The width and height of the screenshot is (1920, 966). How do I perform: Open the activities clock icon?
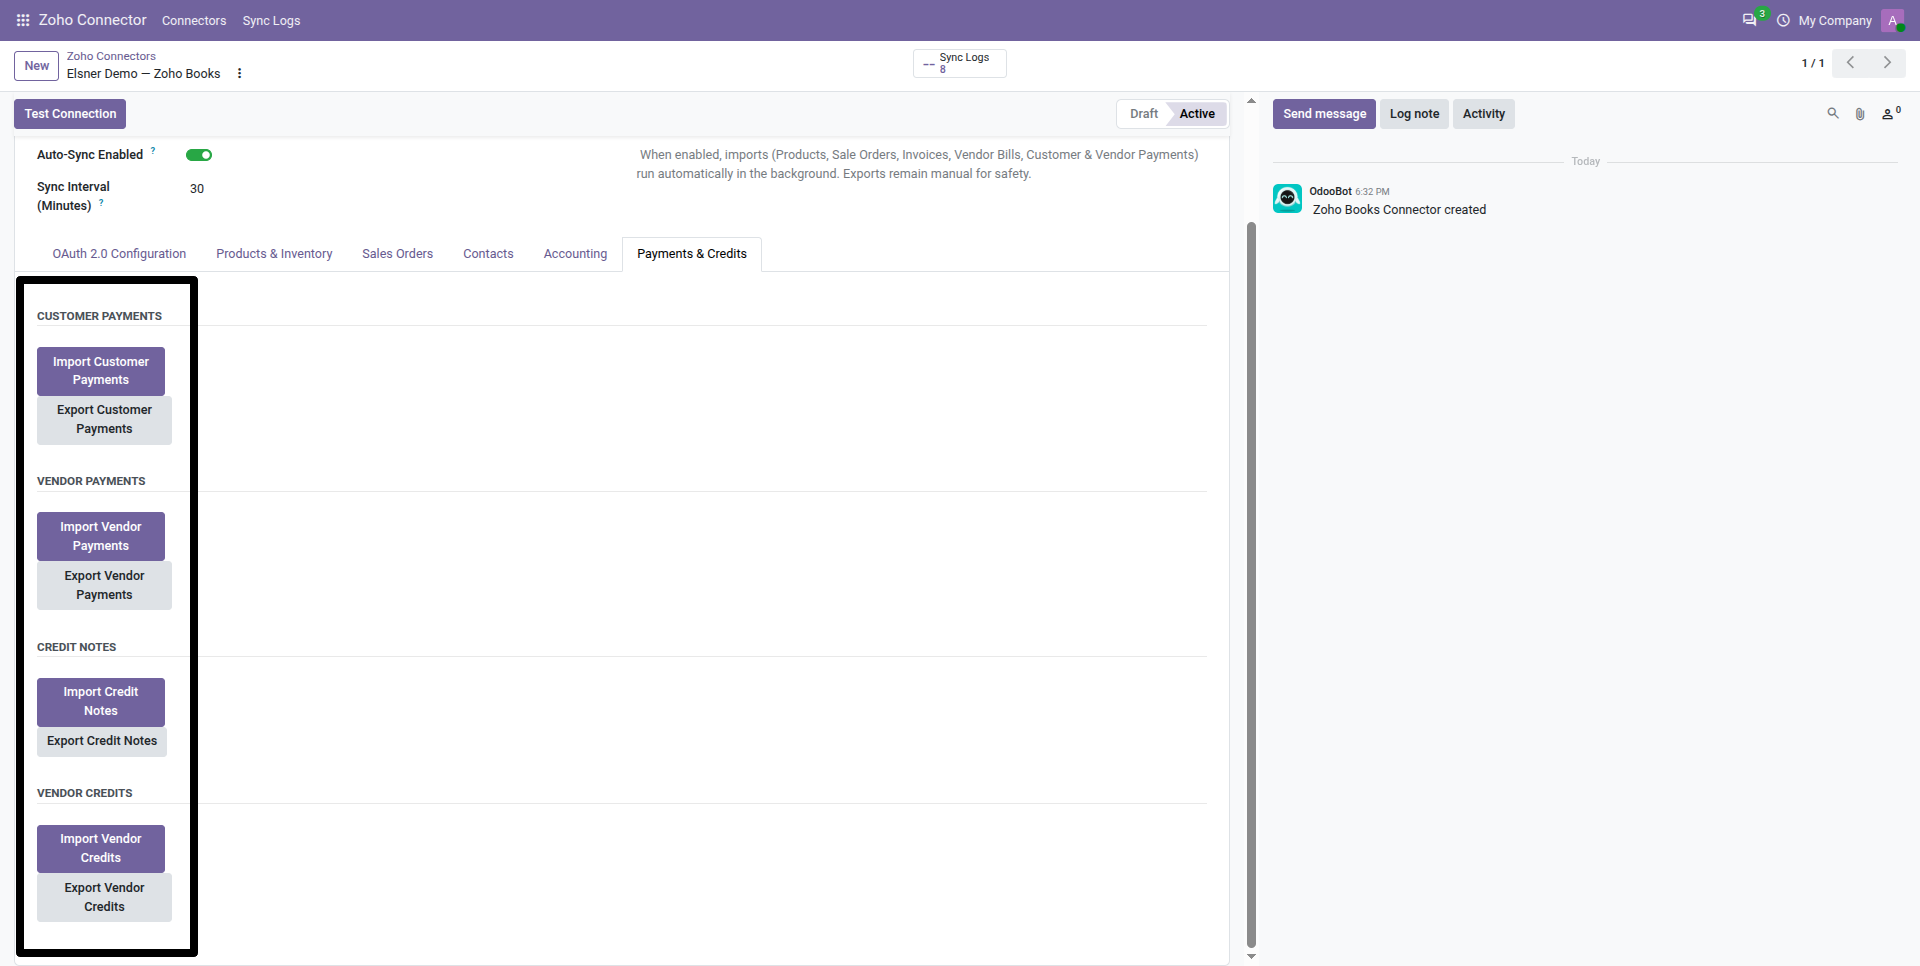pos(1783,20)
